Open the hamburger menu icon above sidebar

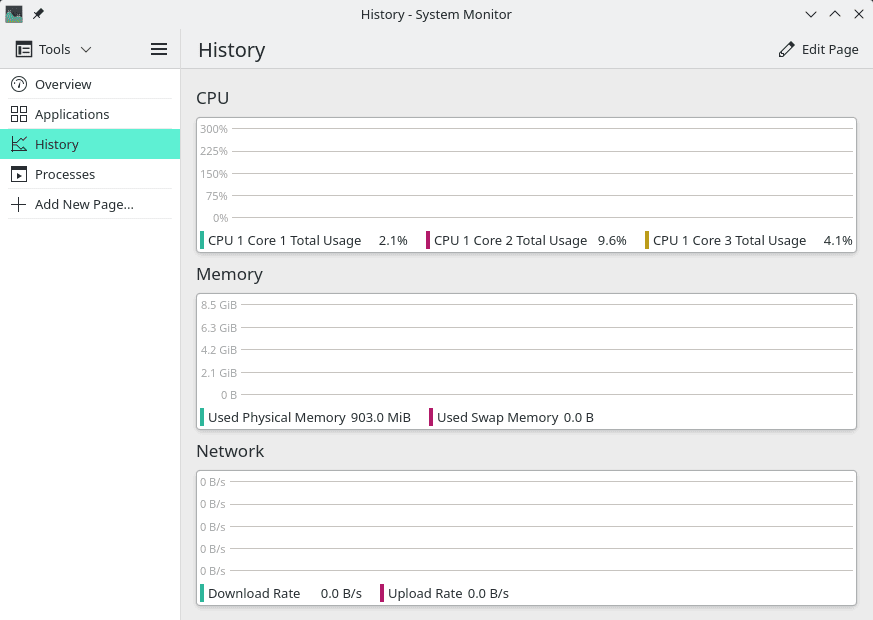click(158, 48)
